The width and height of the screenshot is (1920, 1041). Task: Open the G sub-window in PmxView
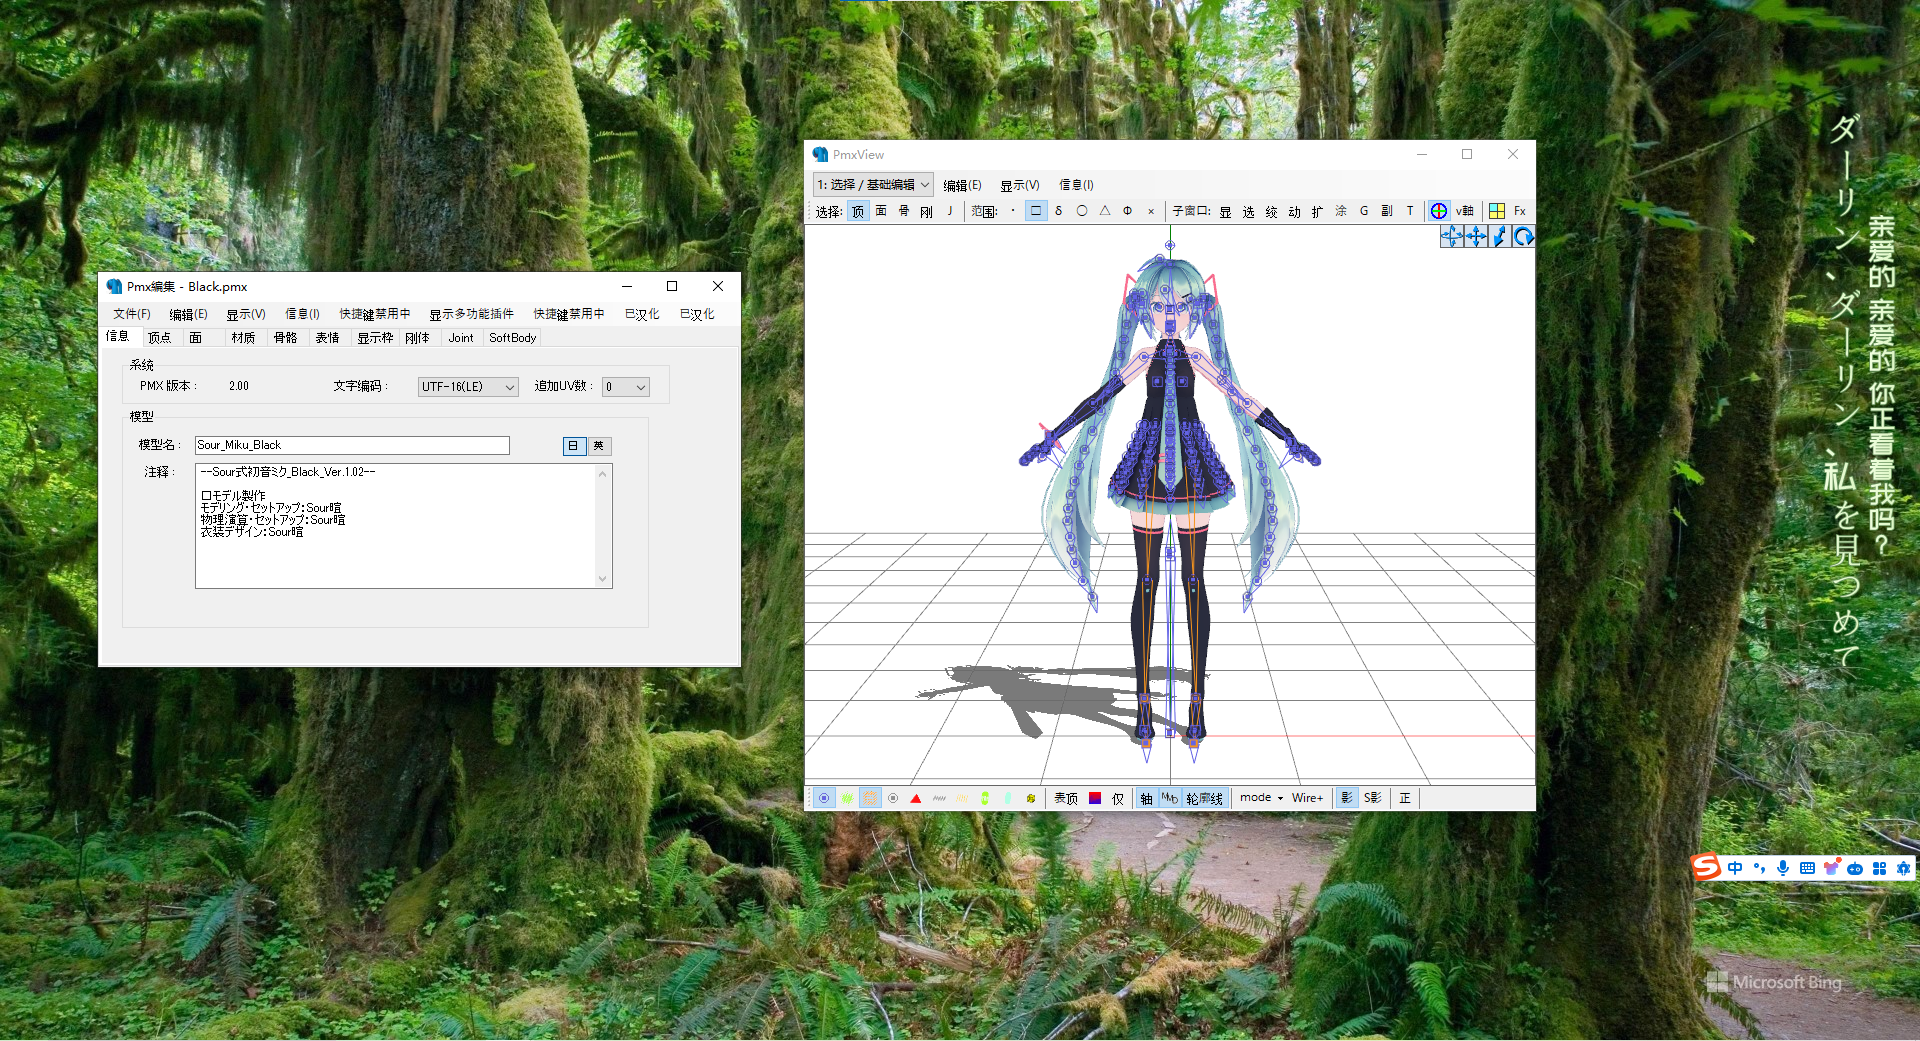coord(1364,211)
